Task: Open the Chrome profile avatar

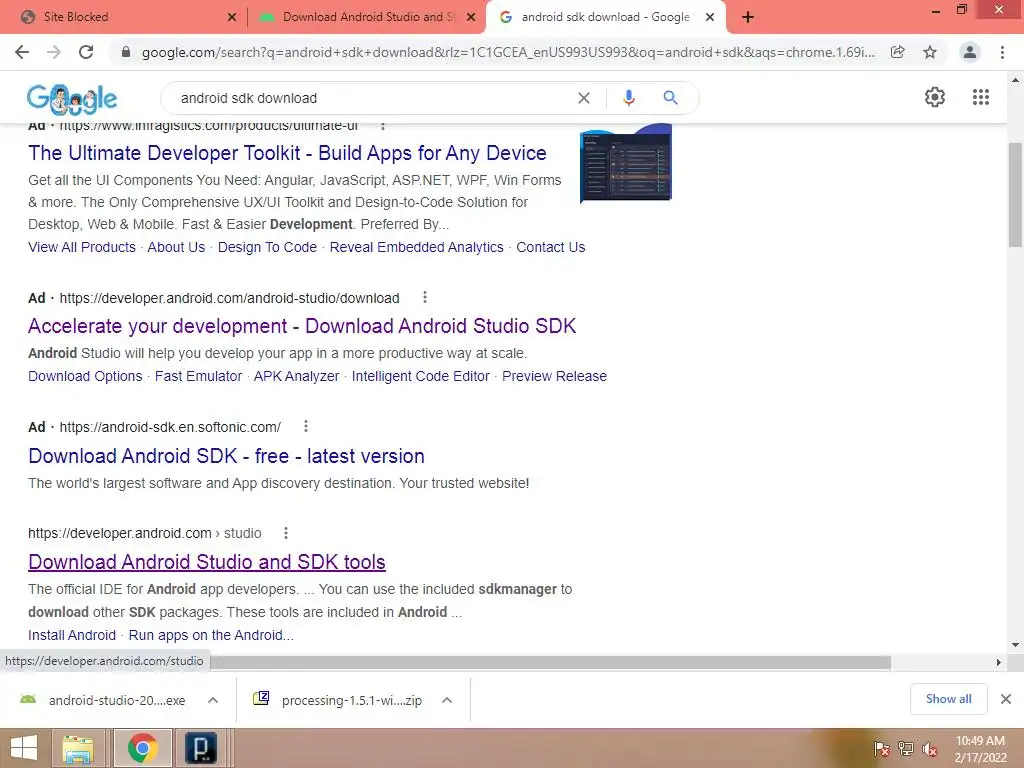Action: (x=970, y=52)
